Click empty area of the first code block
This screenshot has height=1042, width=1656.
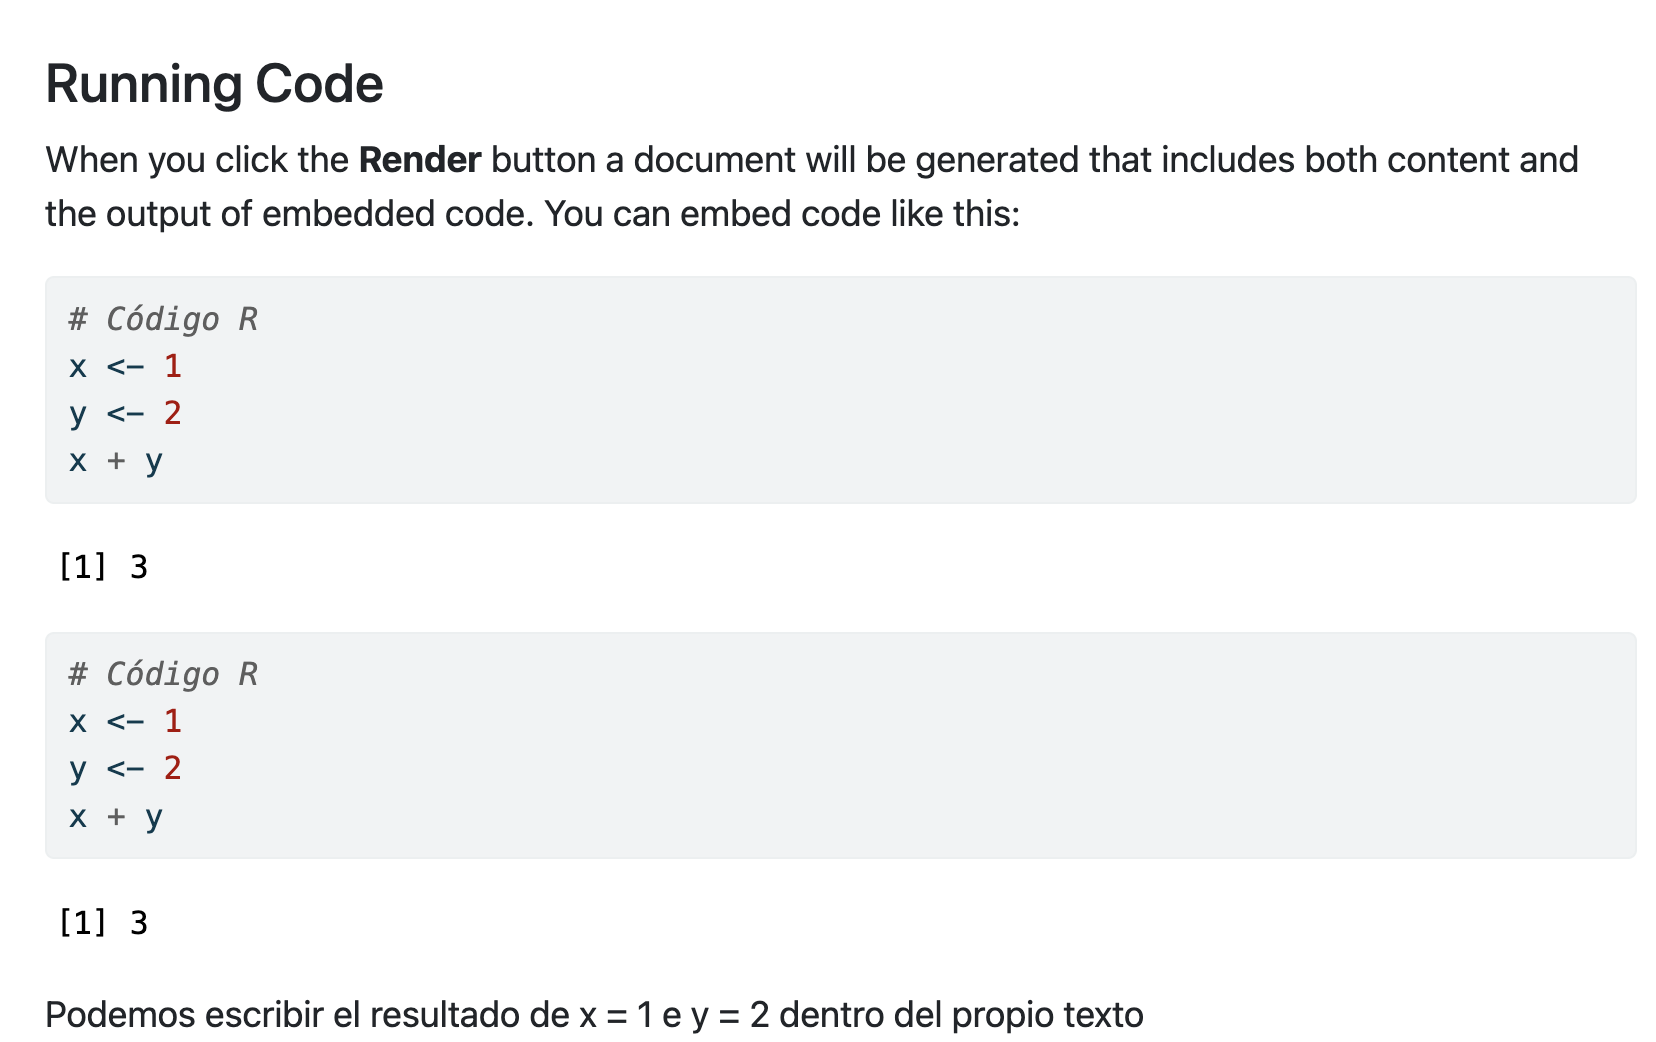click(900, 400)
